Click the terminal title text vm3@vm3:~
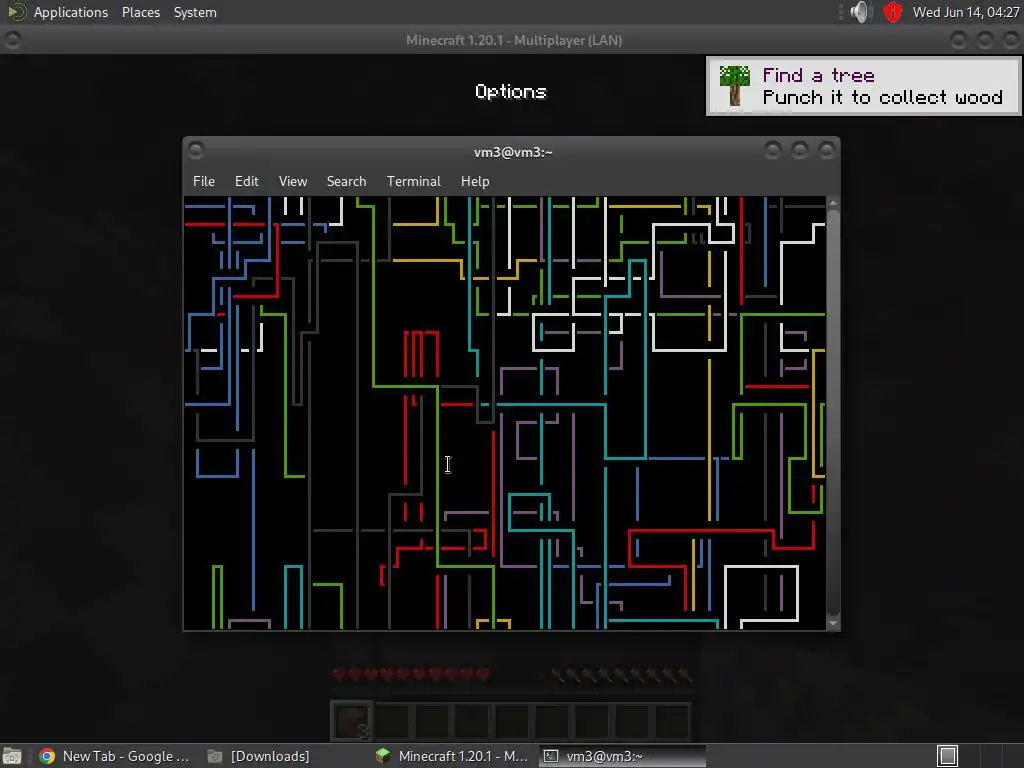This screenshot has height=768, width=1024. pos(513,152)
